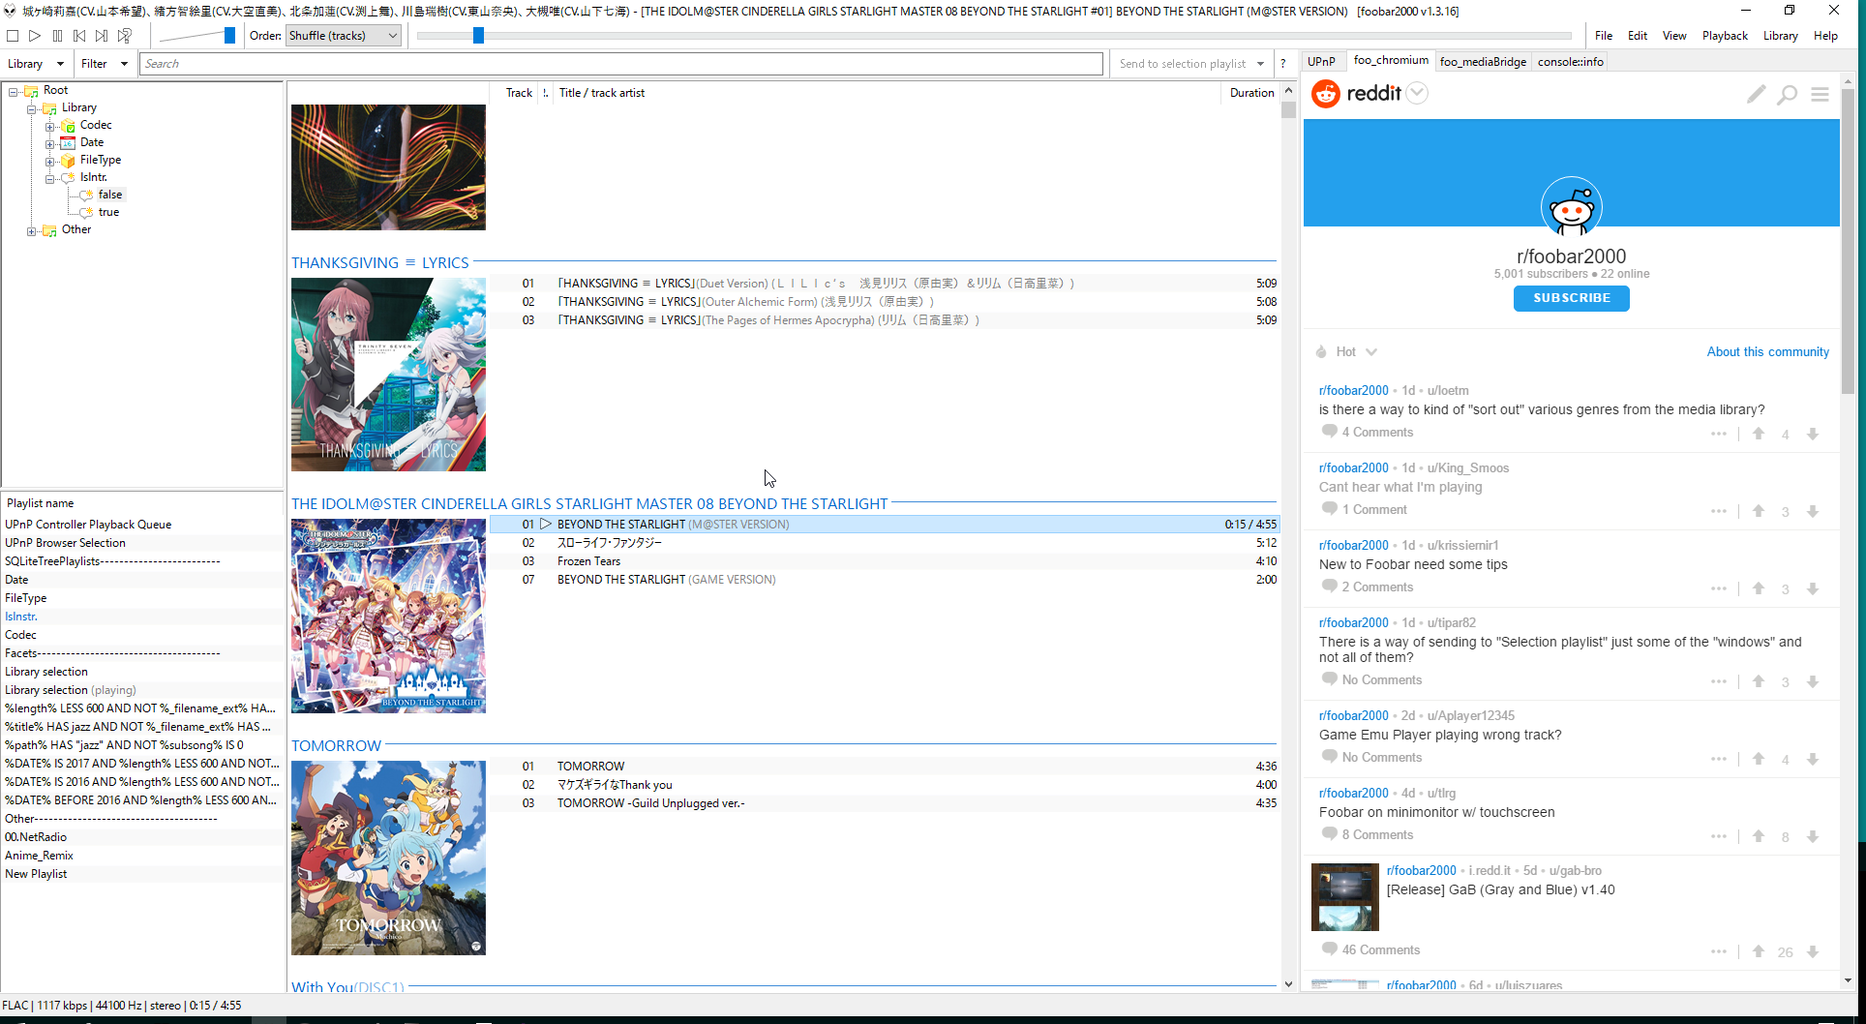
Task: Downvote "New to Foobar need some tips"
Action: click(1812, 589)
